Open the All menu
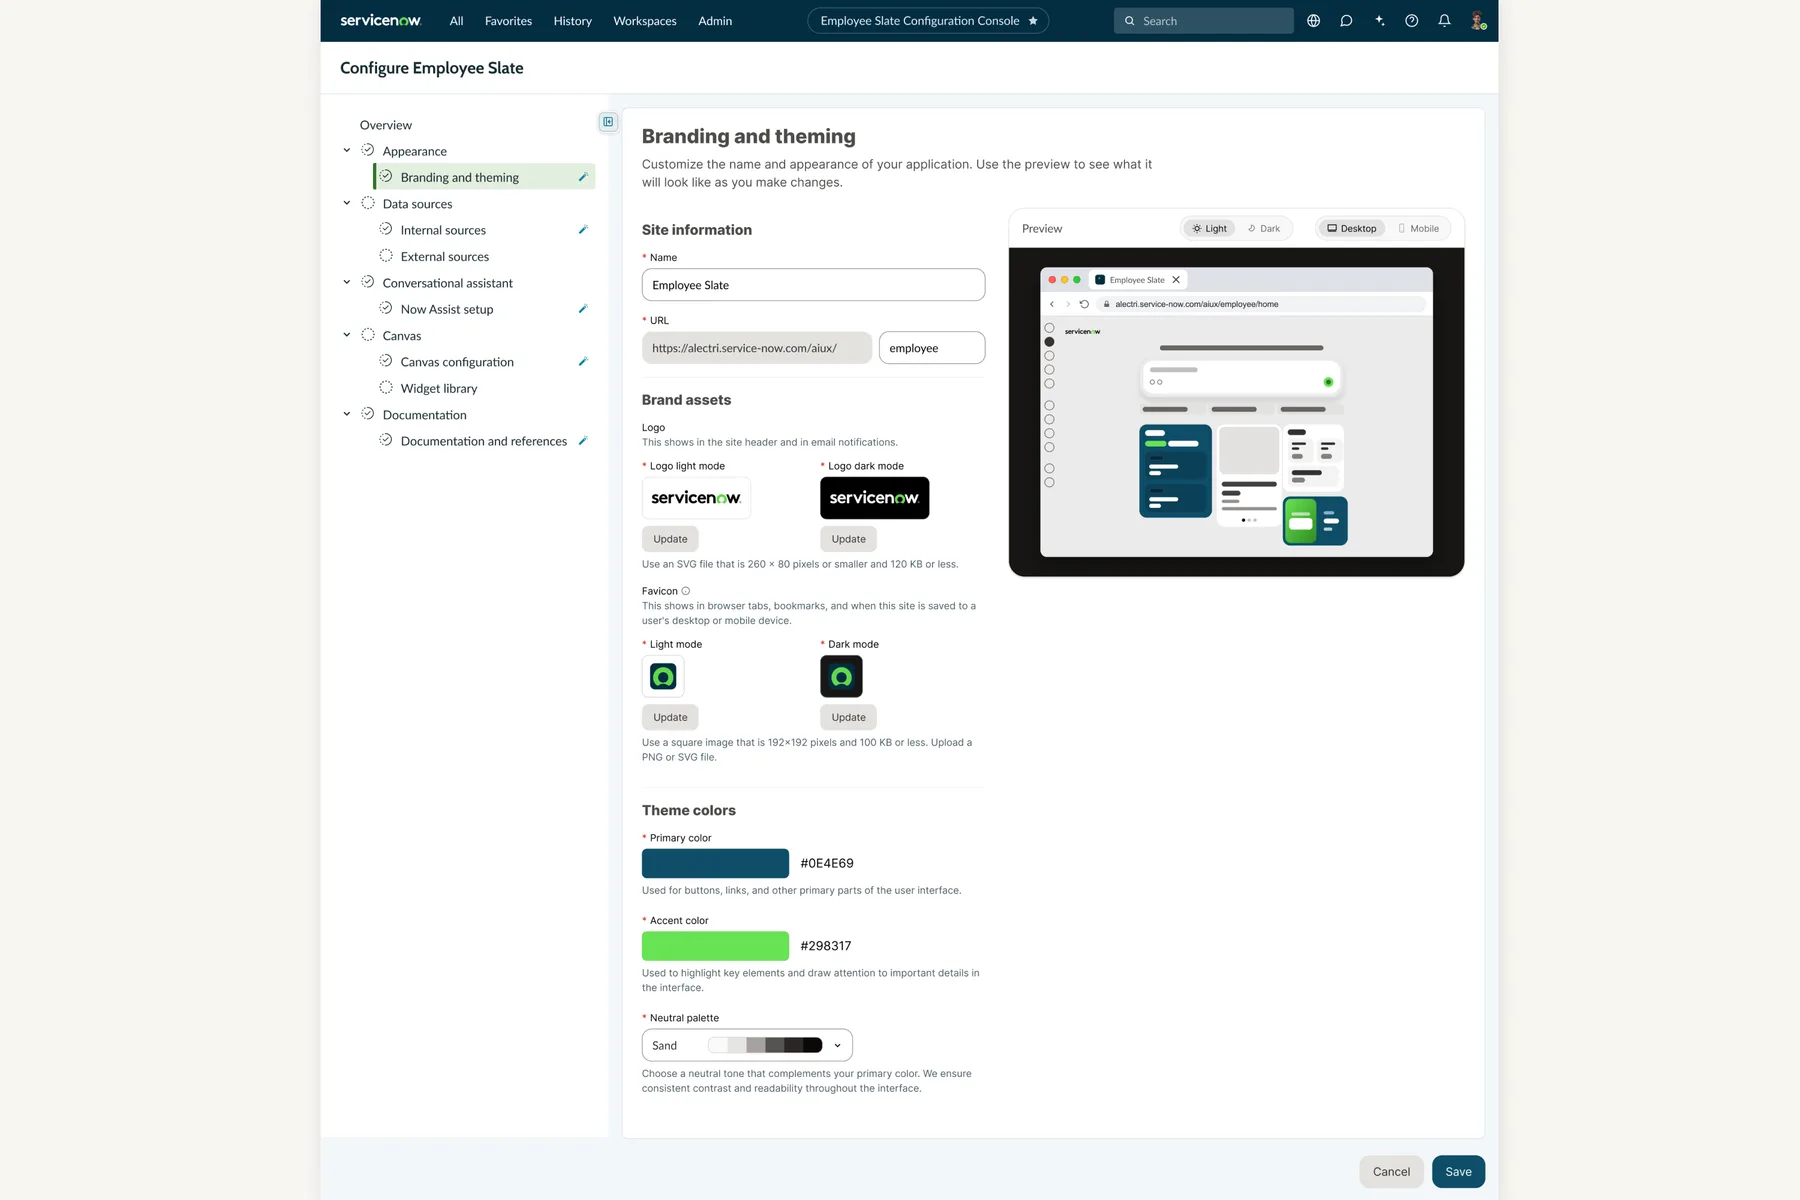The width and height of the screenshot is (1800, 1200). point(456,21)
